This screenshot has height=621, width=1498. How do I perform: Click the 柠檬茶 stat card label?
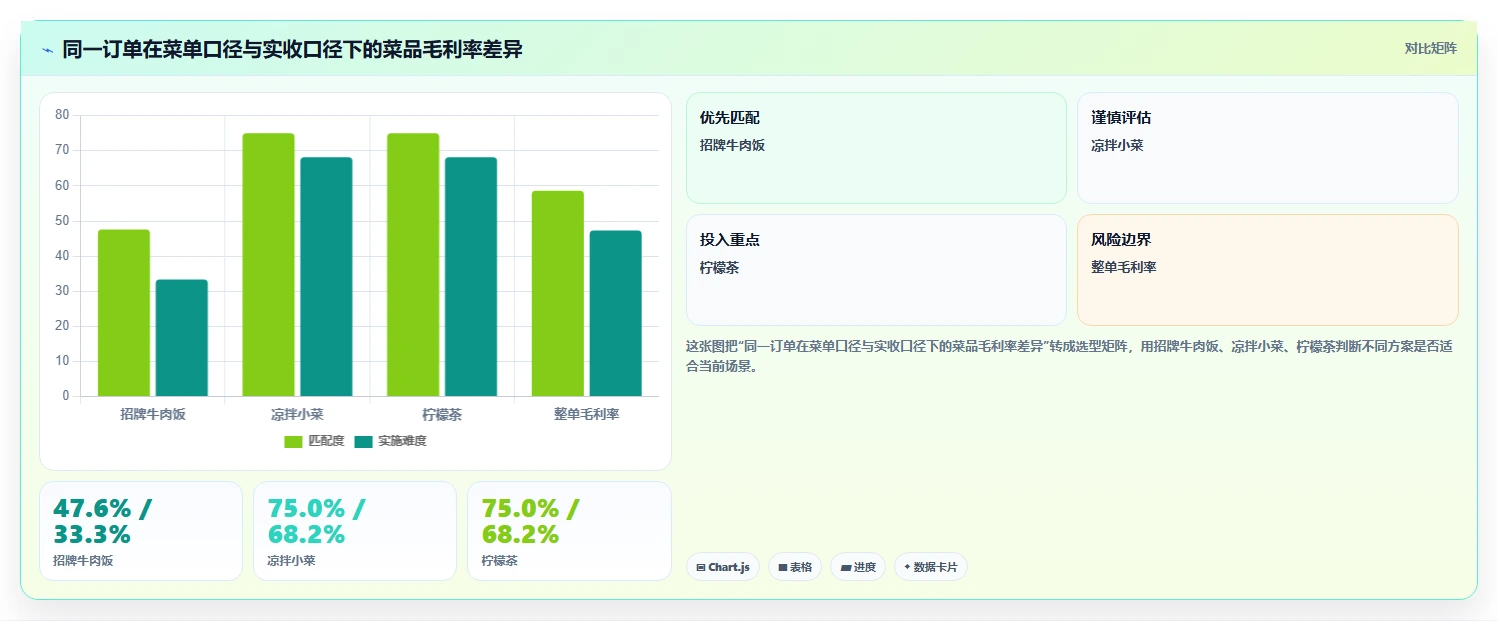(500, 561)
